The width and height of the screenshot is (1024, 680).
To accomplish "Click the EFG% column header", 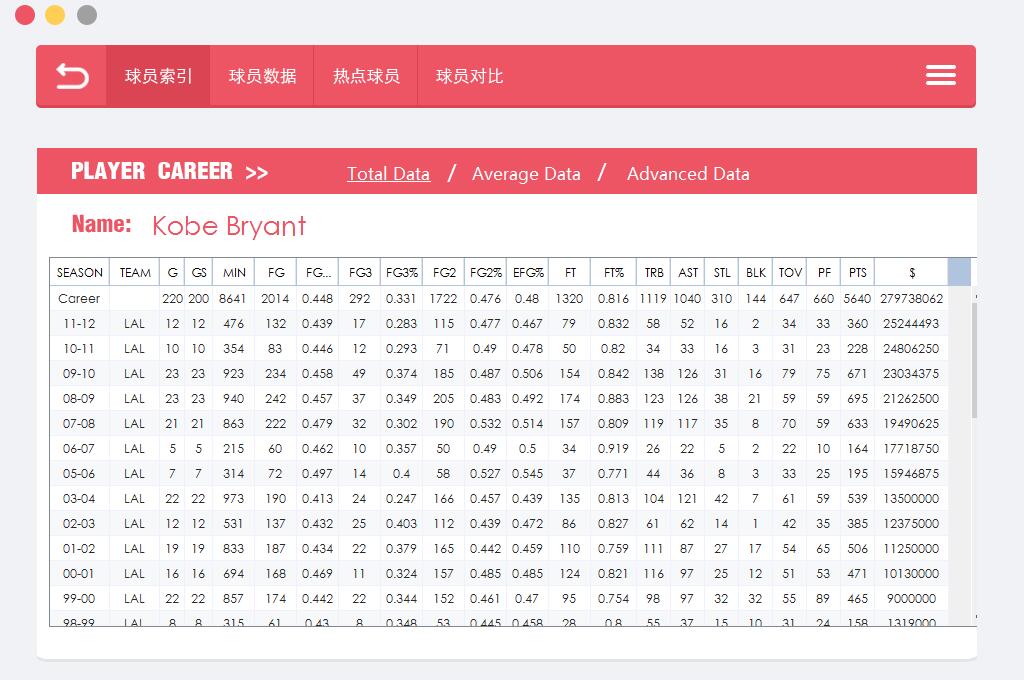I will [528, 272].
